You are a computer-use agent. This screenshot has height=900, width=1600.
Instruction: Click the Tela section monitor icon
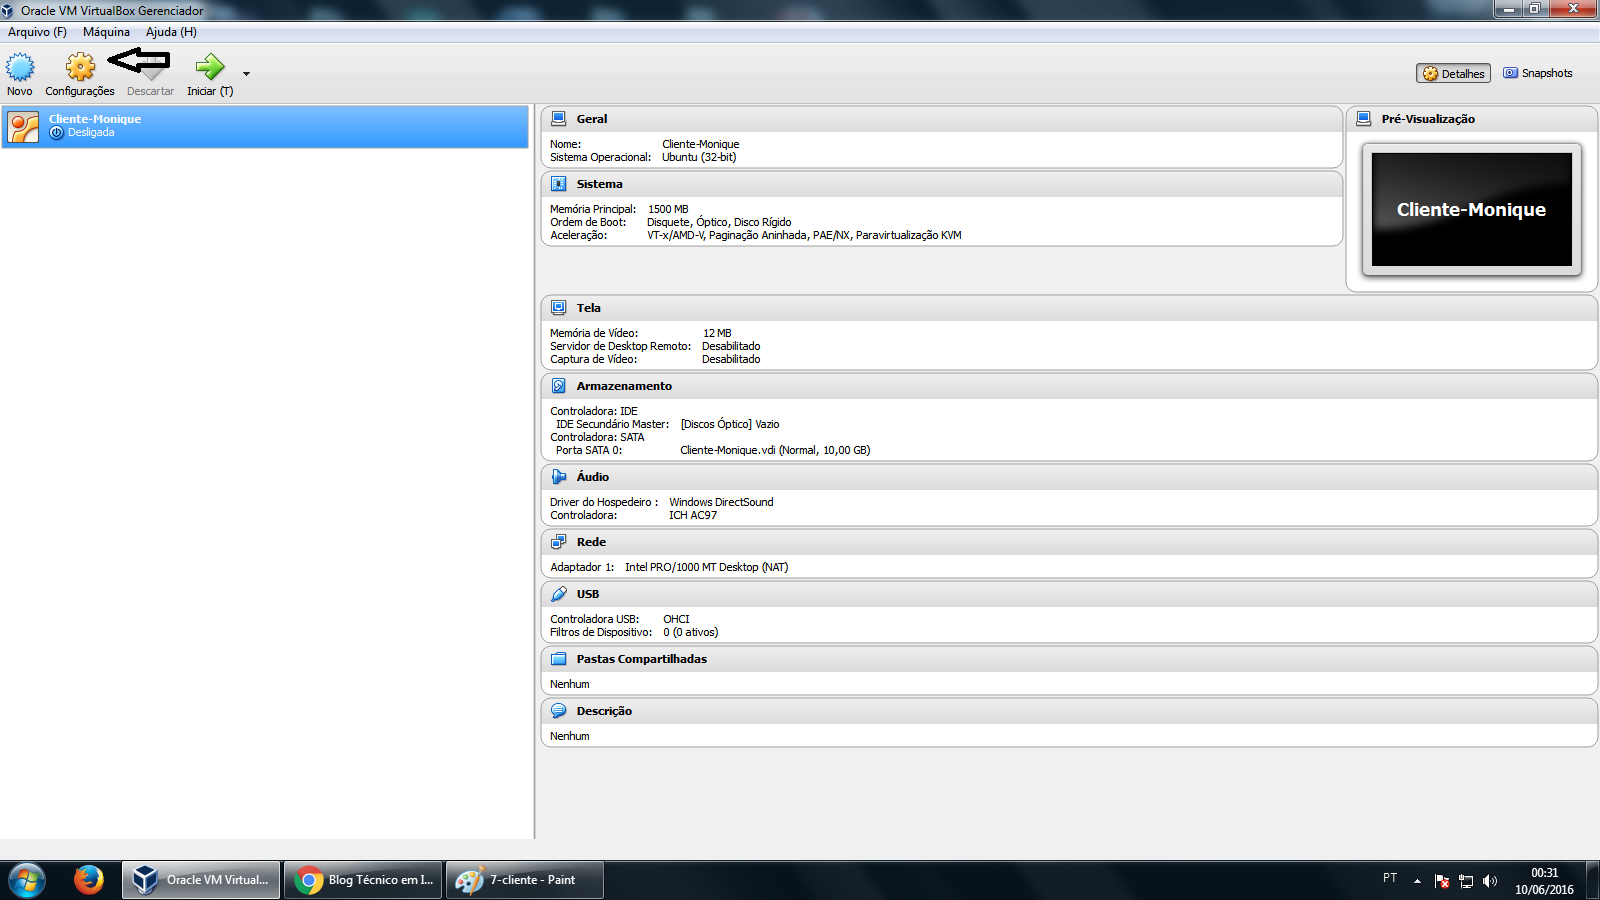[559, 308]
